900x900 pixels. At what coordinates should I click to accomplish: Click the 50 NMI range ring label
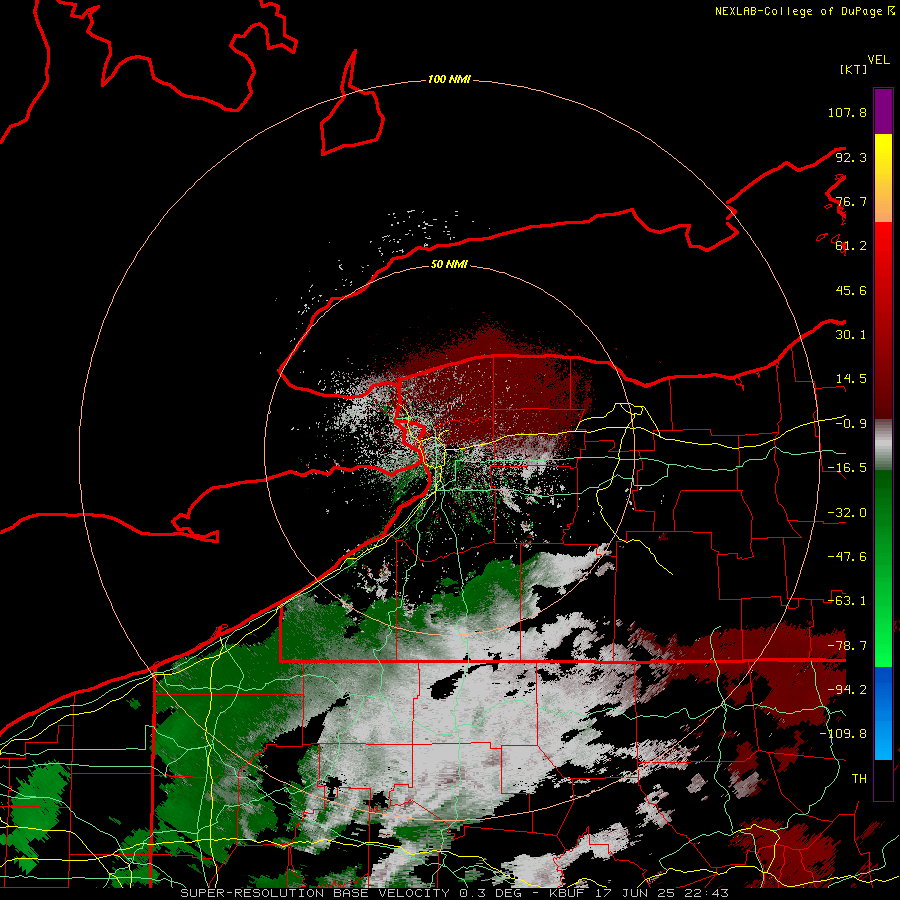(x=449, y=264)
